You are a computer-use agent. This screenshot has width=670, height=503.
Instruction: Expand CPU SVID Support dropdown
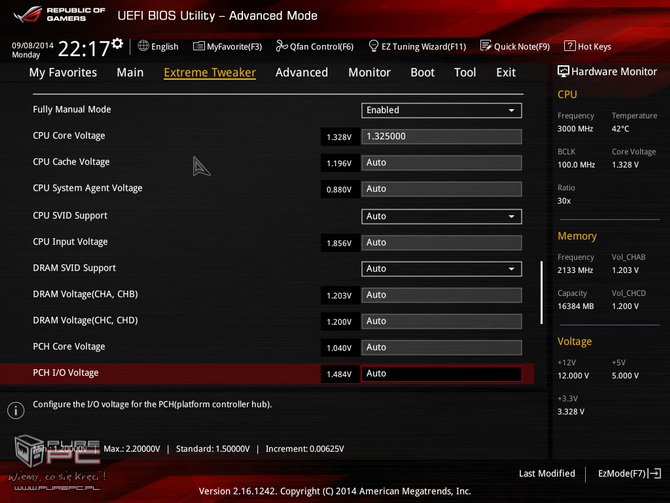[x=441, y=216]
